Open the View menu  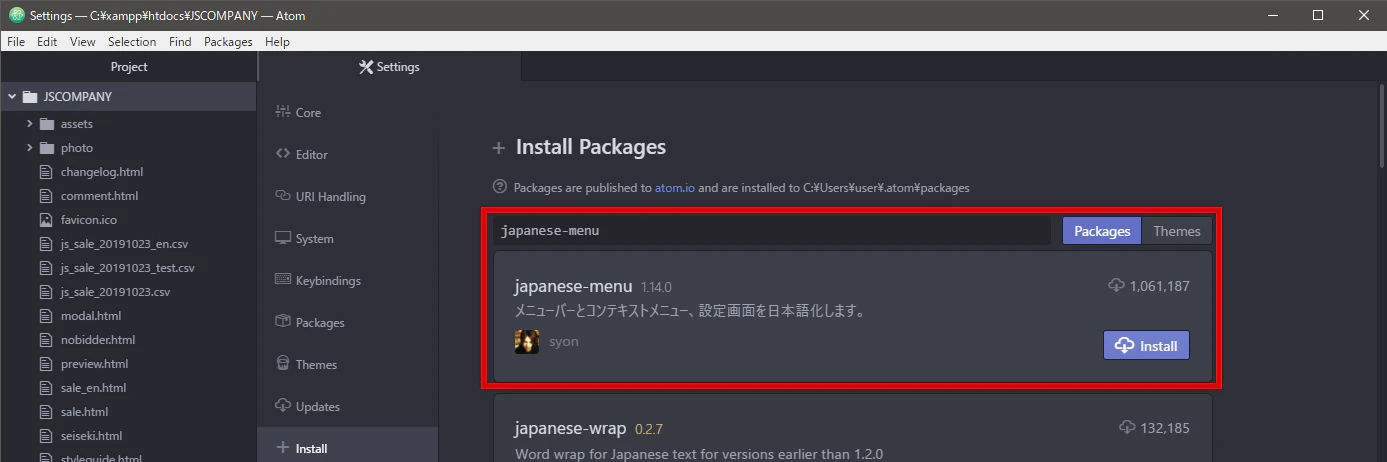[83, 42]
